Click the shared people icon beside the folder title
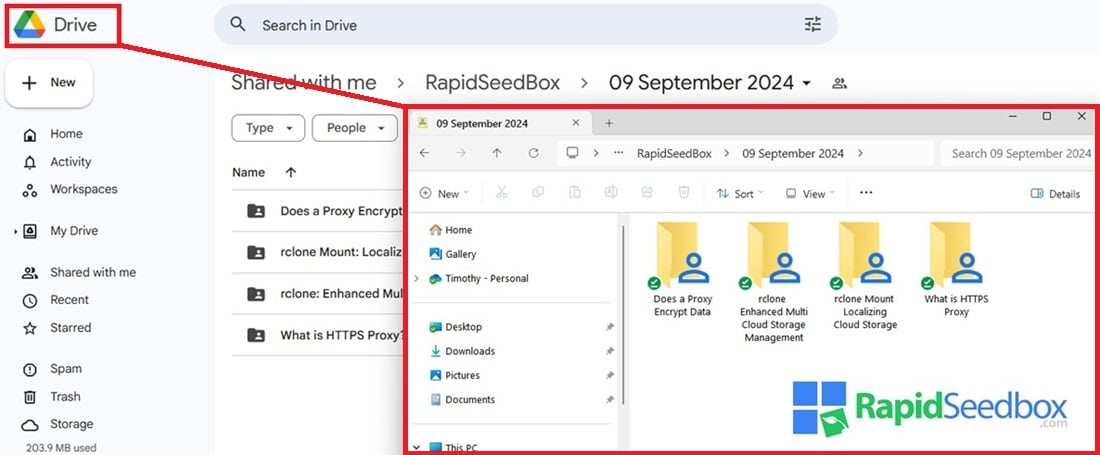 [x=839, y=83]
